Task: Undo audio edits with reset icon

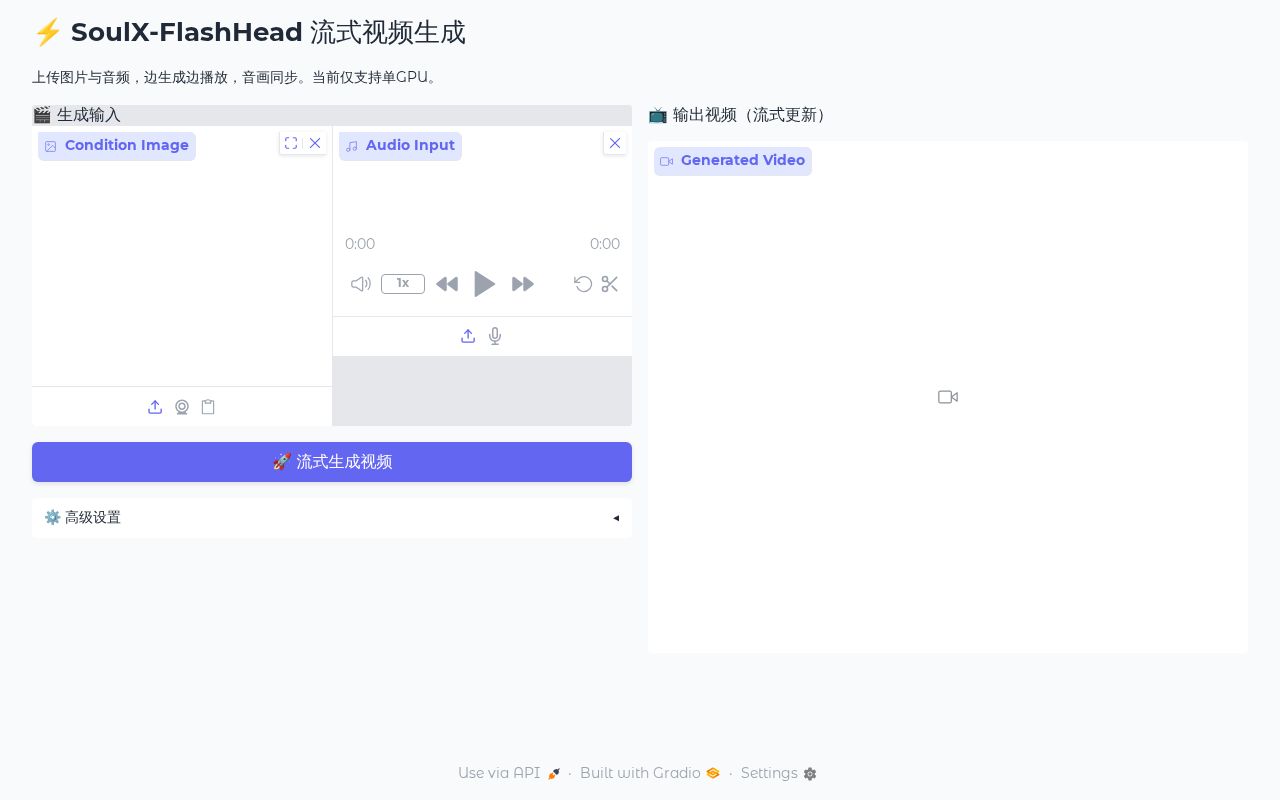Action: [583, 284]
